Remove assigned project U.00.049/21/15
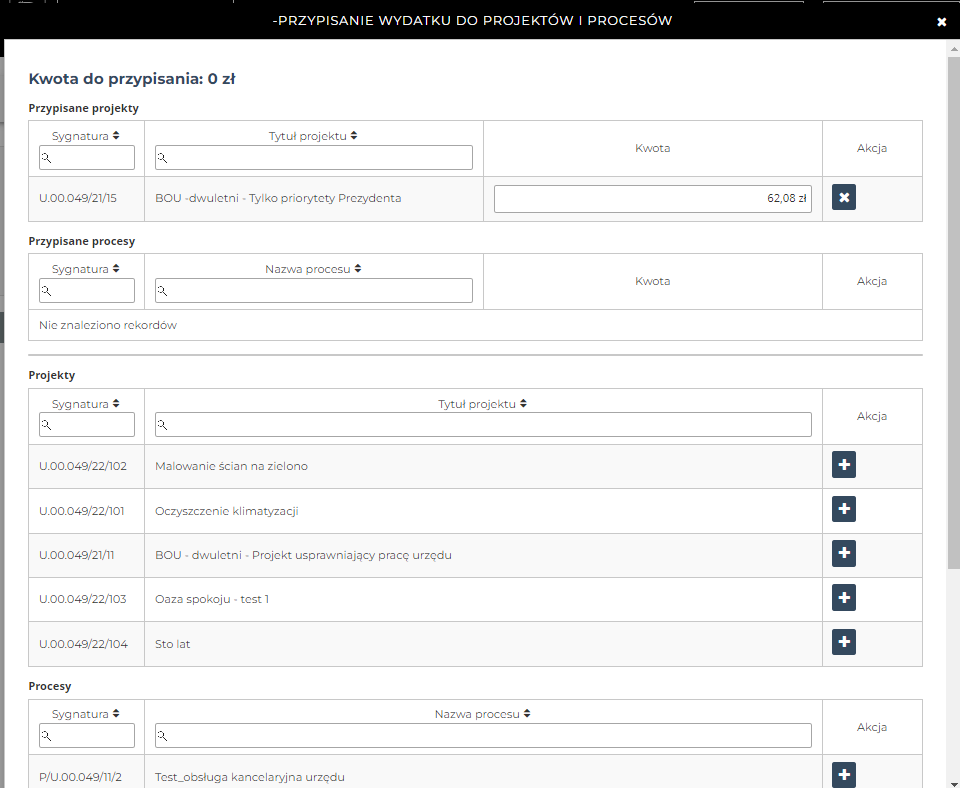Screen dimensions: 960x788 [844, 198]
